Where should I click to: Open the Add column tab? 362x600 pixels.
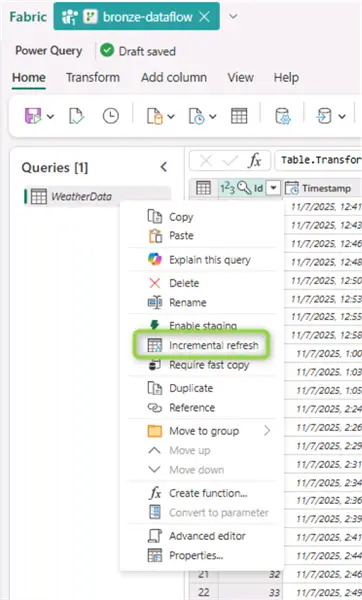[174, 77]
